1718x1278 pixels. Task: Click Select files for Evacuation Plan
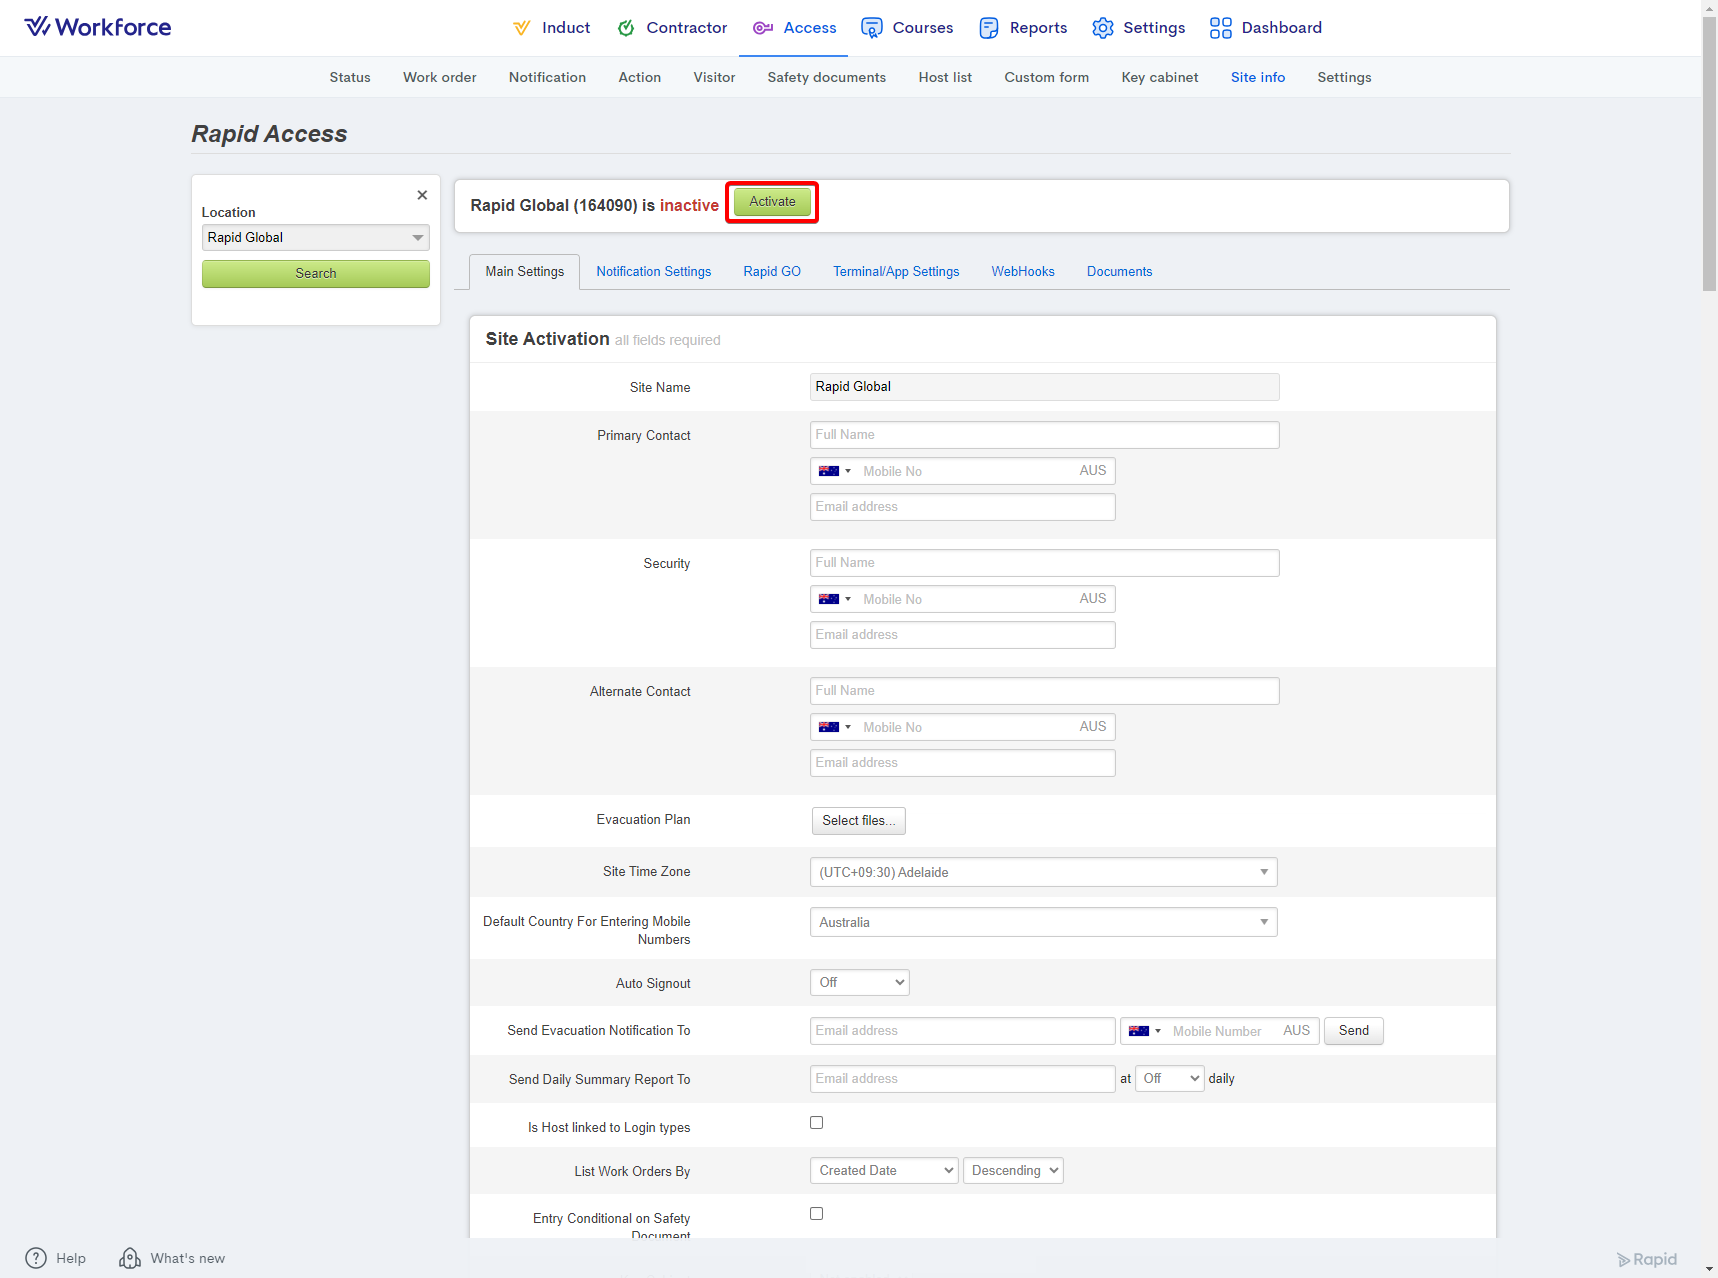pos(859,821)
